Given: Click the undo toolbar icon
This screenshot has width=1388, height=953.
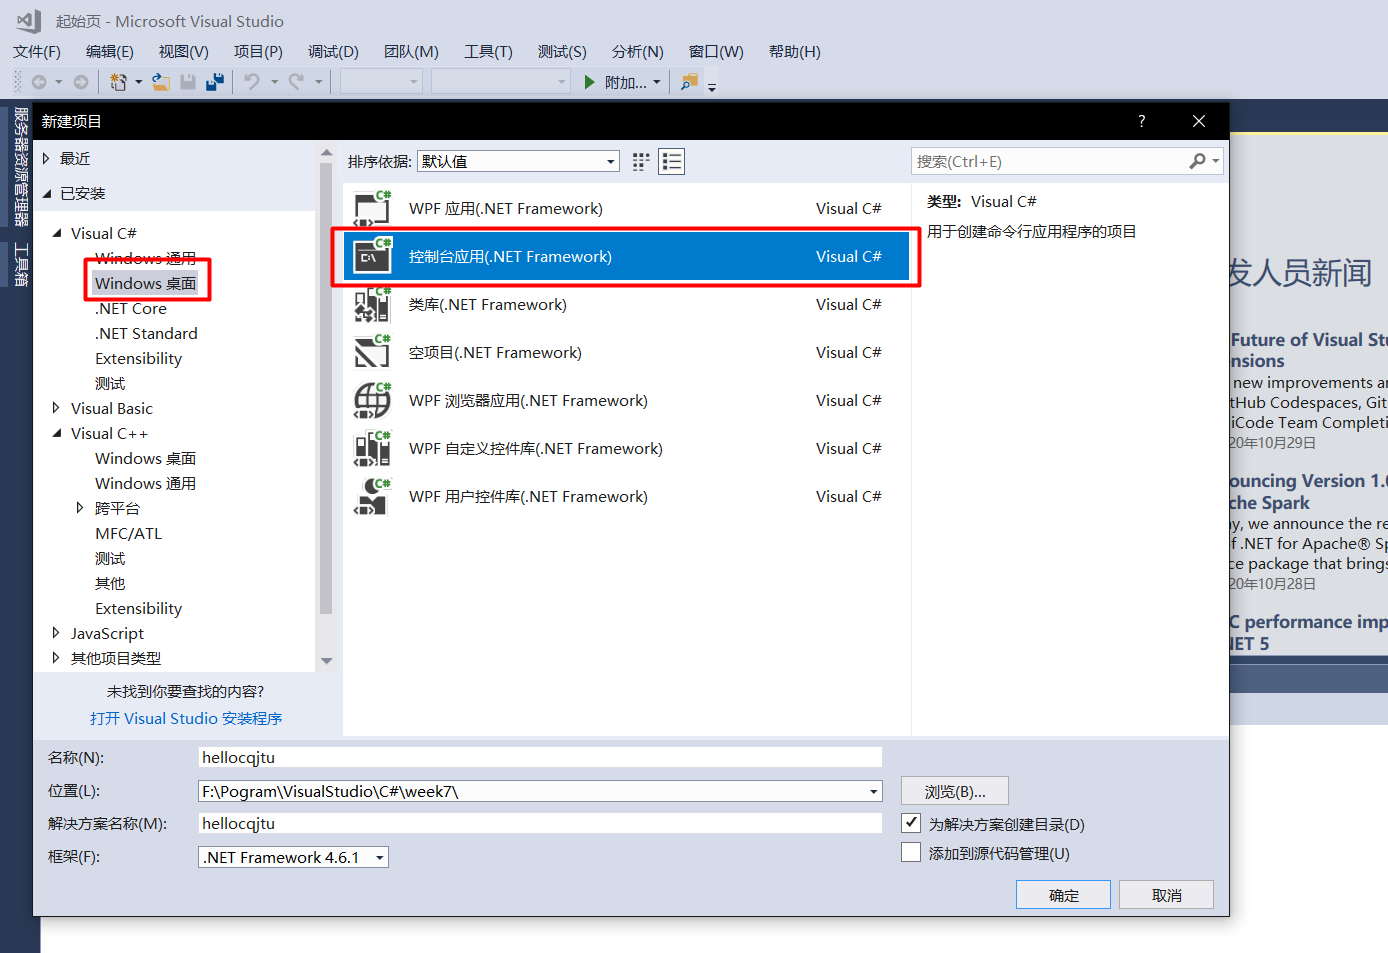Looking at the screenshot, I should (252, 82).
